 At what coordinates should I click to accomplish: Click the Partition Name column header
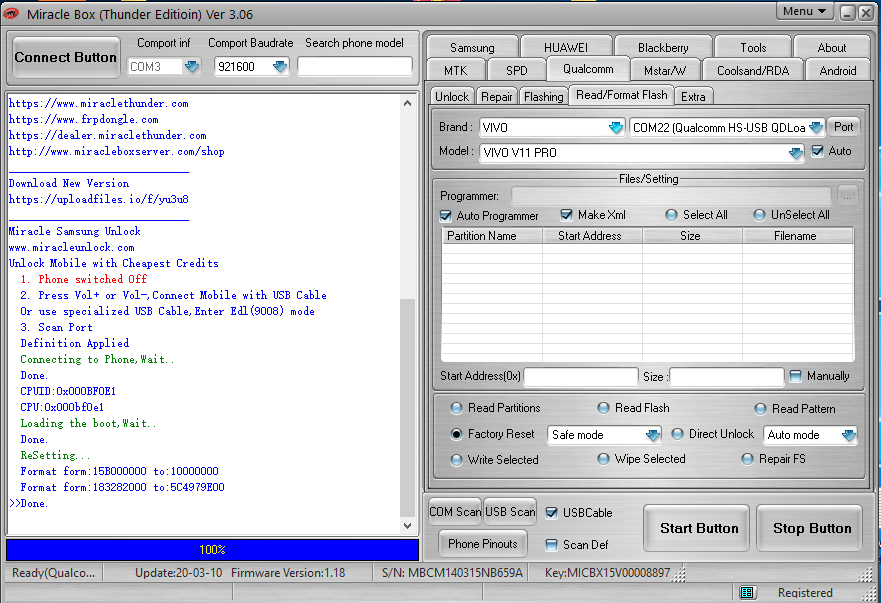(x=492, y=236)
